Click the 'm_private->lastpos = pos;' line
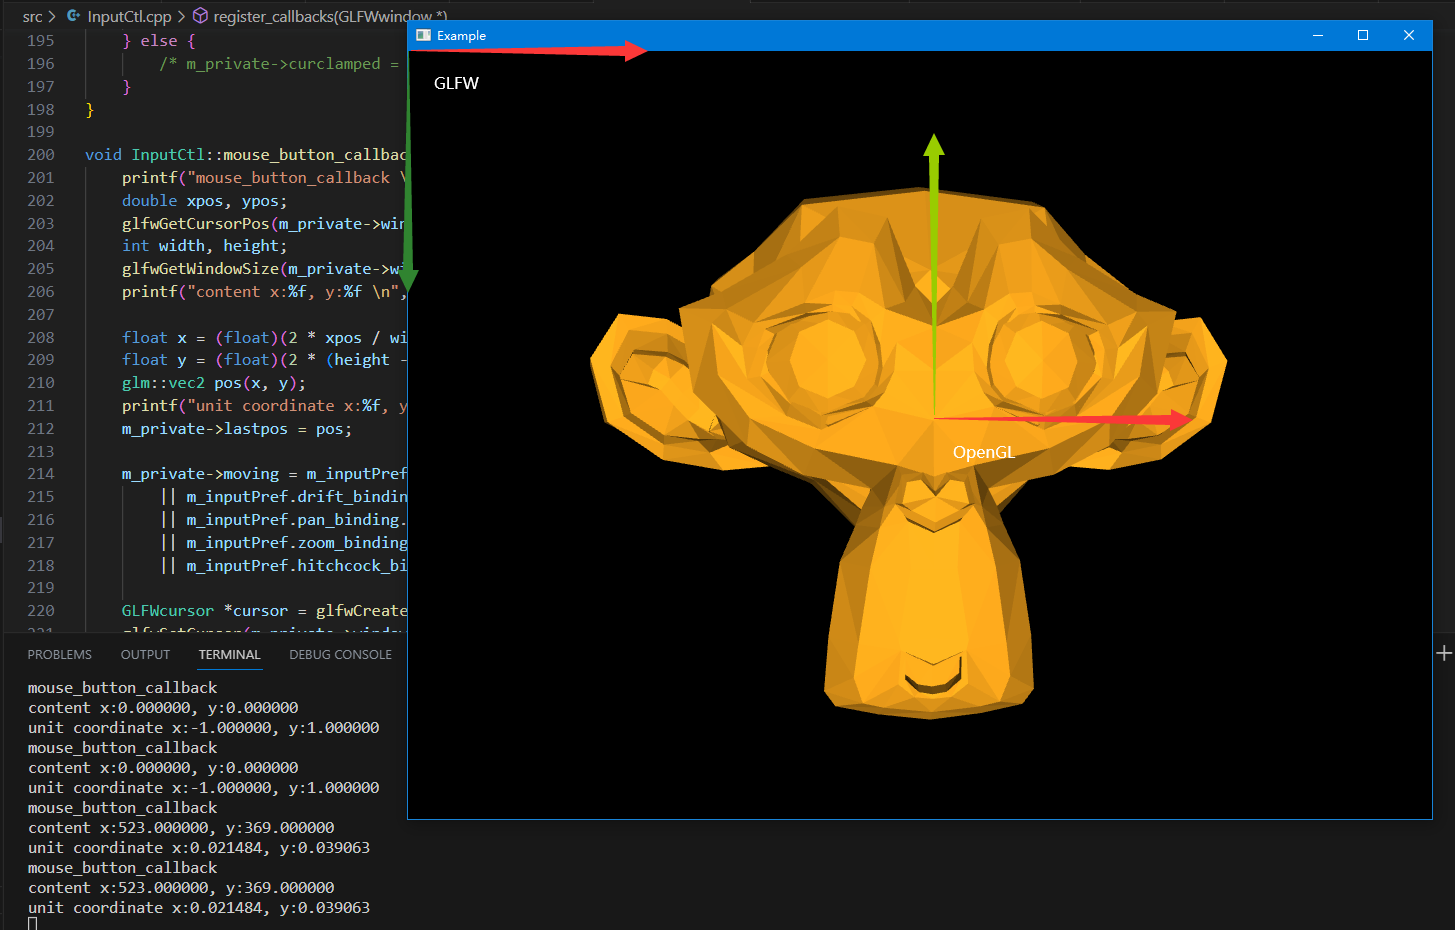This screenshot has width=1455, height=930. (x=237, y=429)
